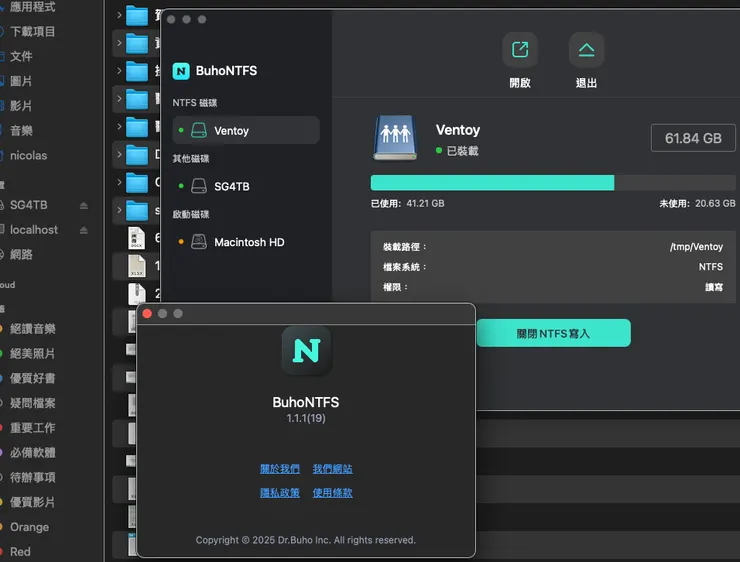Open 圖片 in Finder sidebar
740x562 pixels.
[21, 81]
